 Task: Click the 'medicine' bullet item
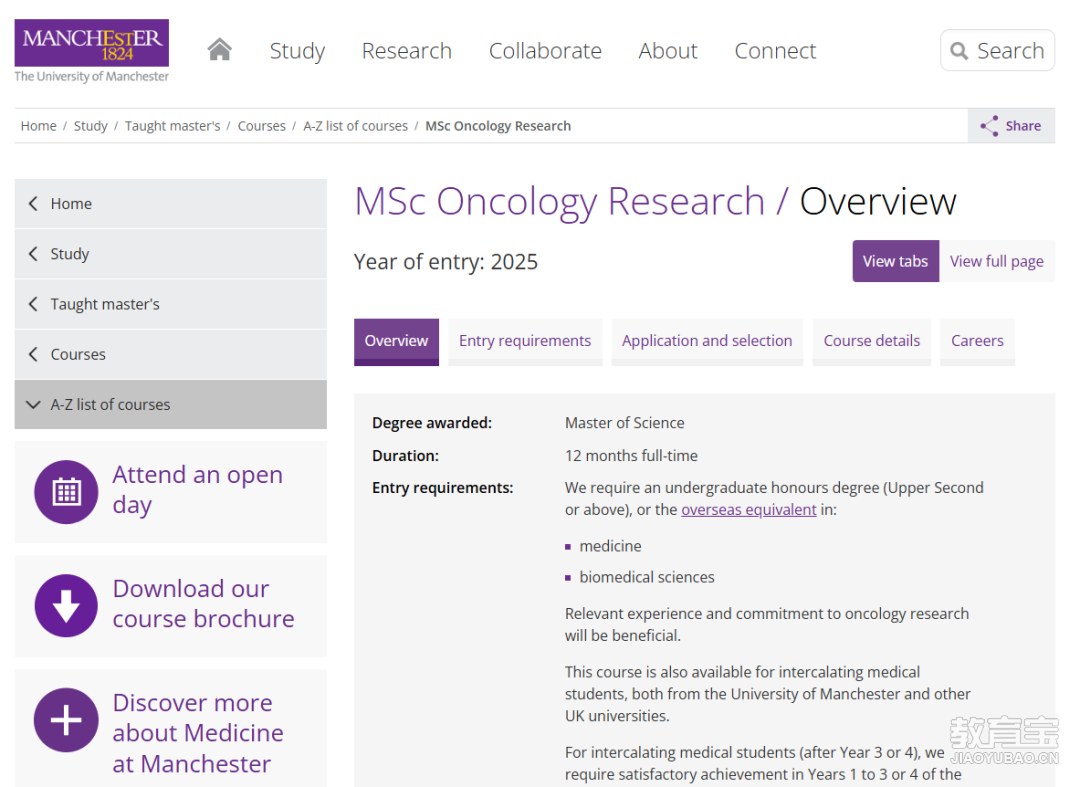(x=610, y=546)
